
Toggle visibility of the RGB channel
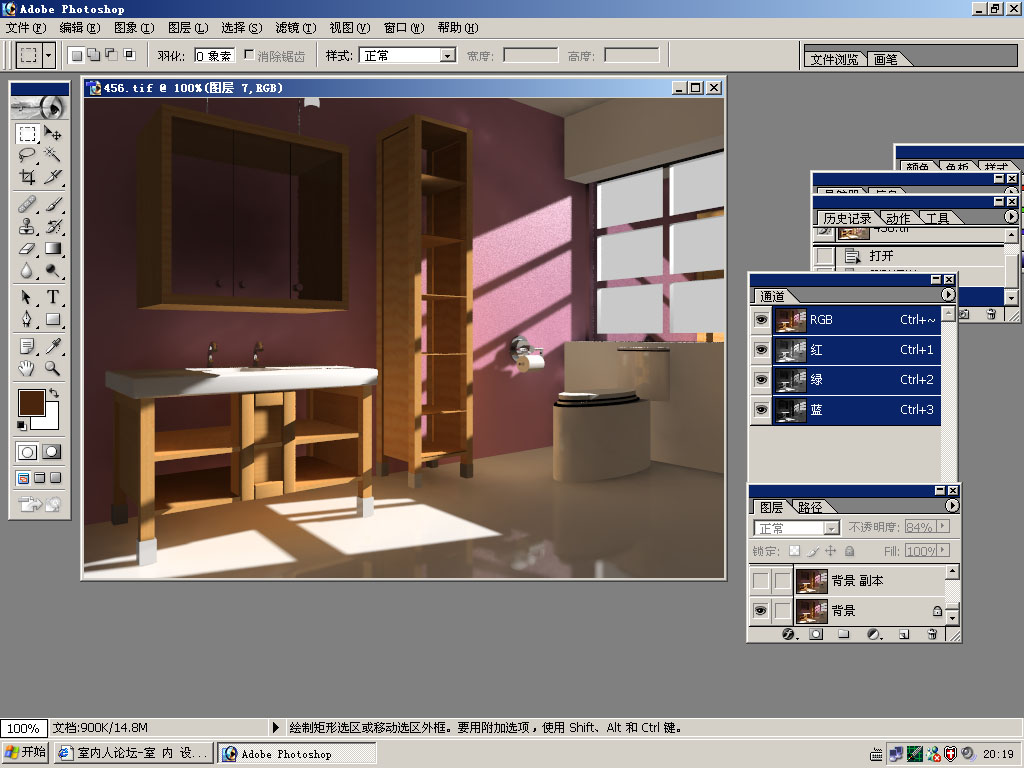[x=761, y=319]
